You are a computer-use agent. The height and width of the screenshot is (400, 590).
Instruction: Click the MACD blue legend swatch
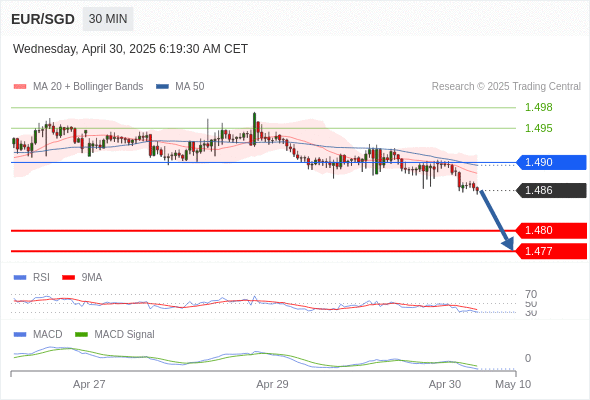tap(20, 335)
